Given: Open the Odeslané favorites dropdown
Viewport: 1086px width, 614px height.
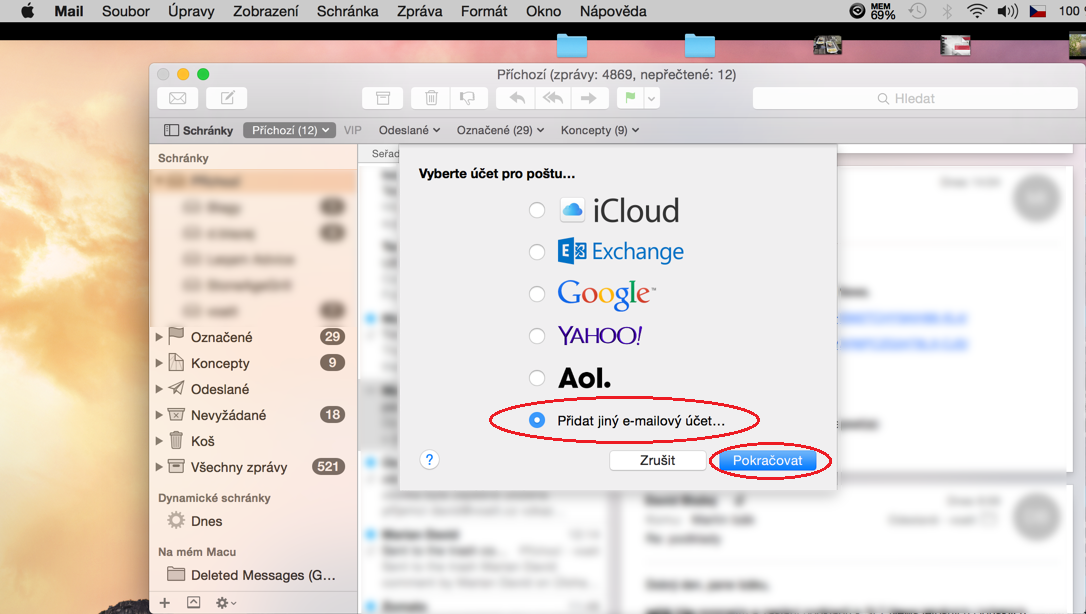Looking at the screenshot, I should (x=409, y=130).
